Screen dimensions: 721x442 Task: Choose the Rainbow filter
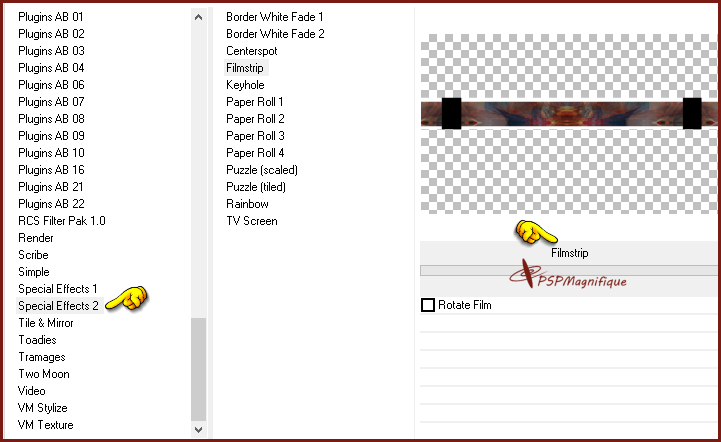pos(247,204)
